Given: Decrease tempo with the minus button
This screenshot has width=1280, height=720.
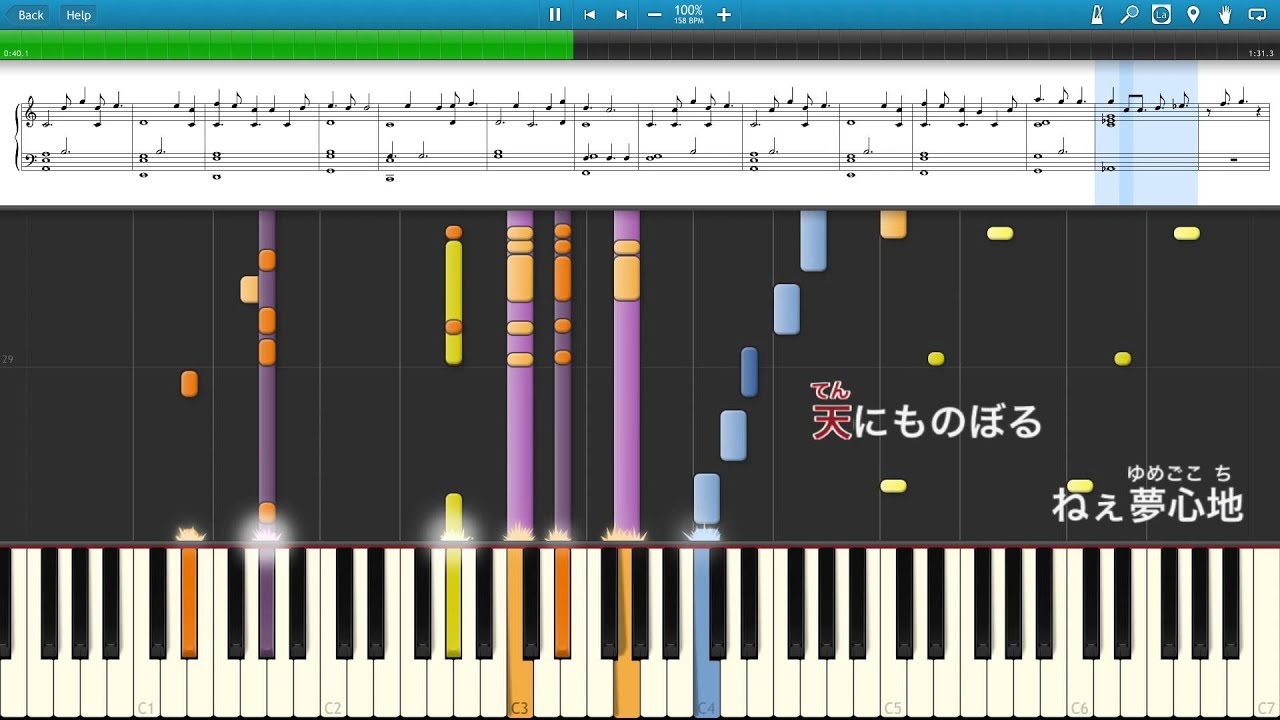Looking at the screenshot, I should point(654,14).
